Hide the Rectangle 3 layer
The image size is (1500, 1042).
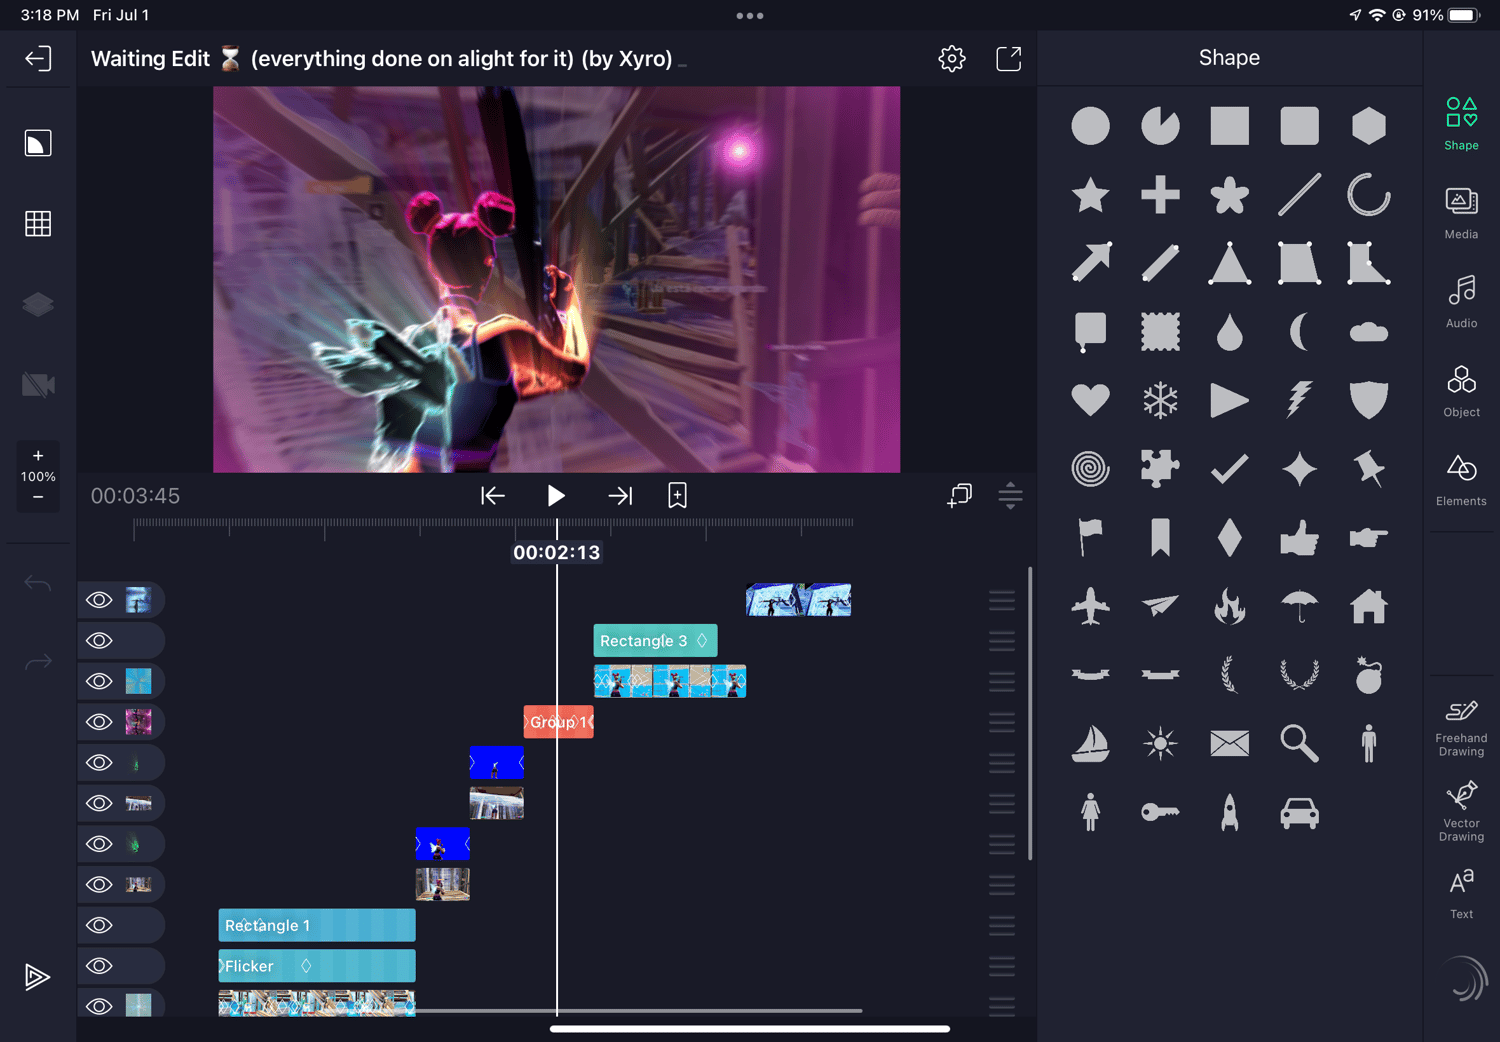click(x=99, y=641)
